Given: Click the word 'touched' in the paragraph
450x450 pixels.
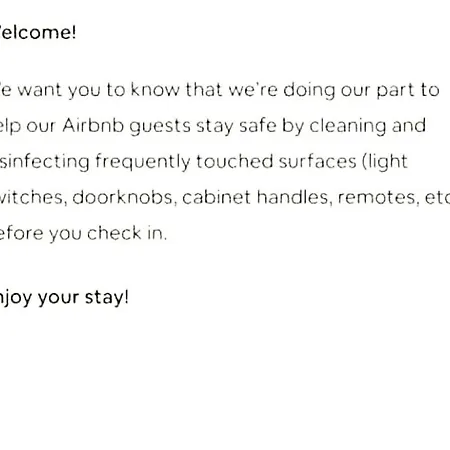Looking at the screenshot, I should pos(234,162).
